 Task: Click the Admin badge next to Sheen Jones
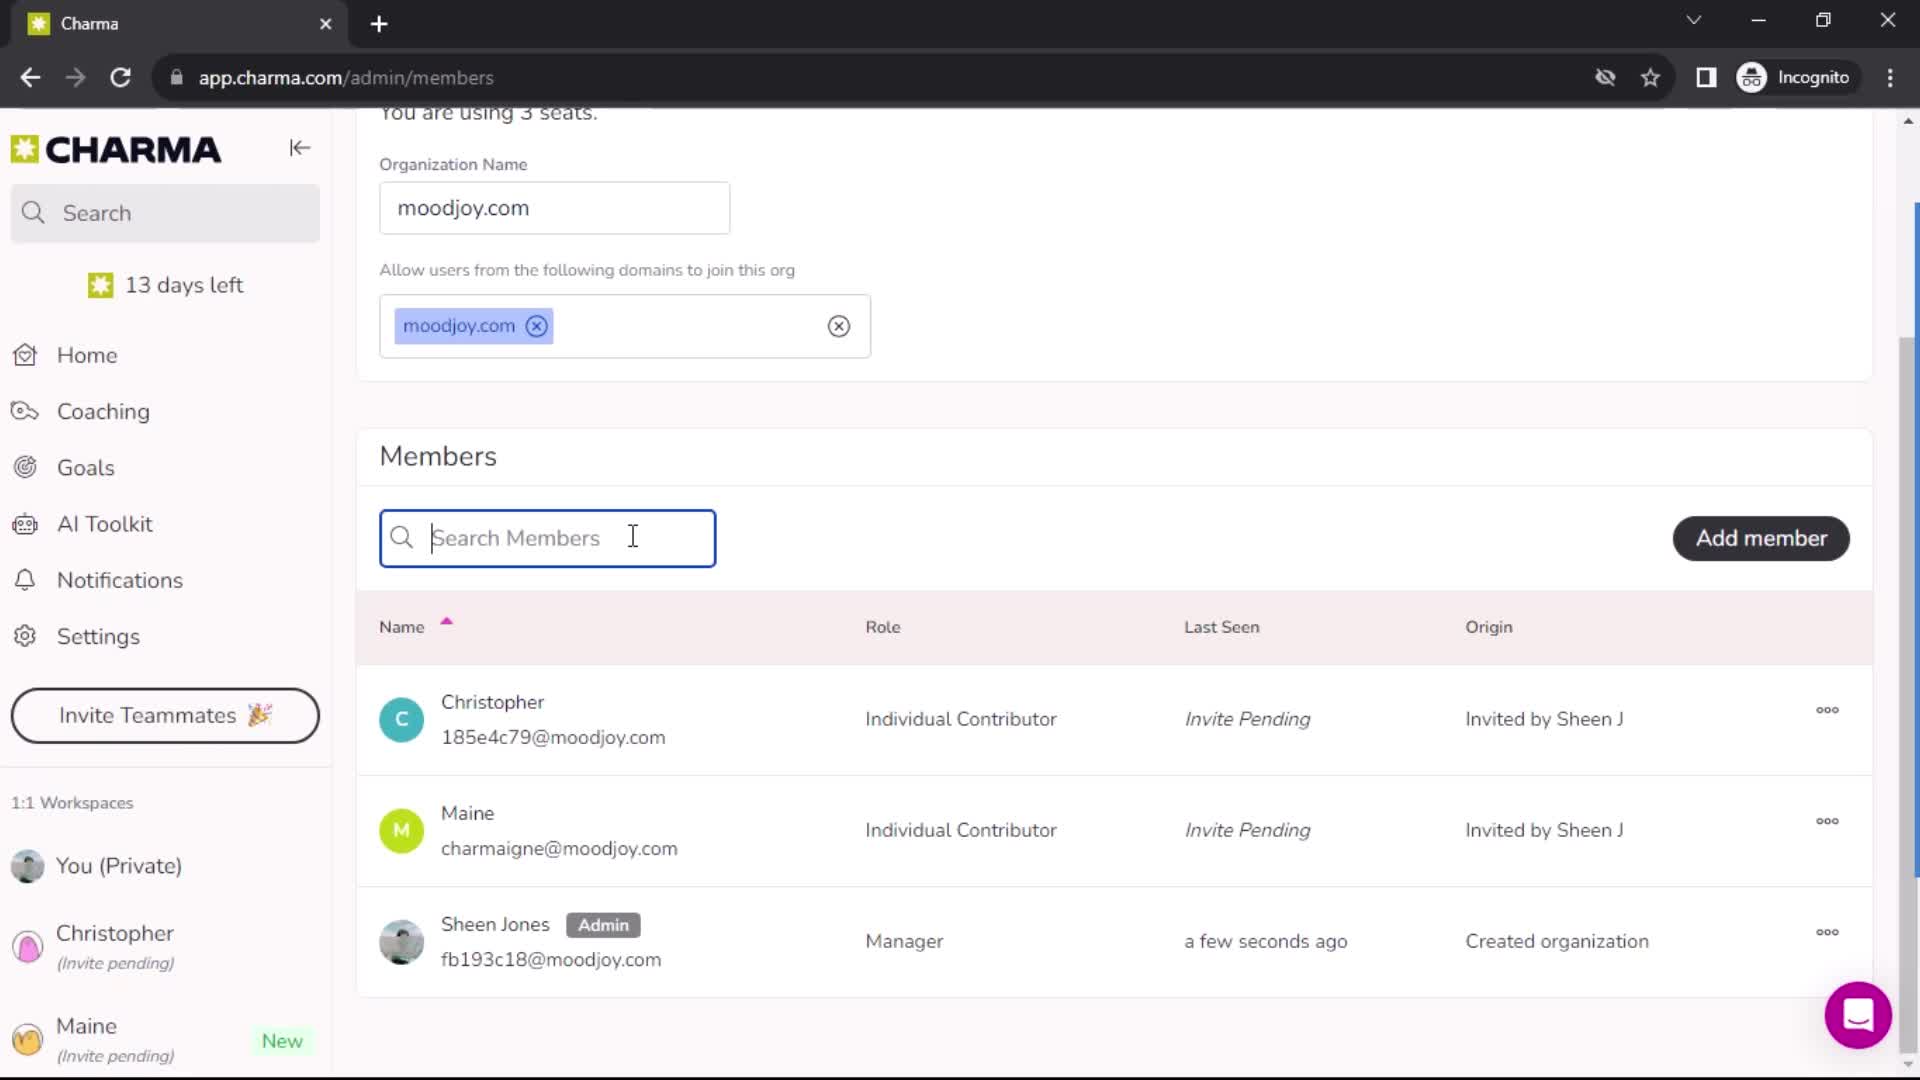[x=603, y=925]
